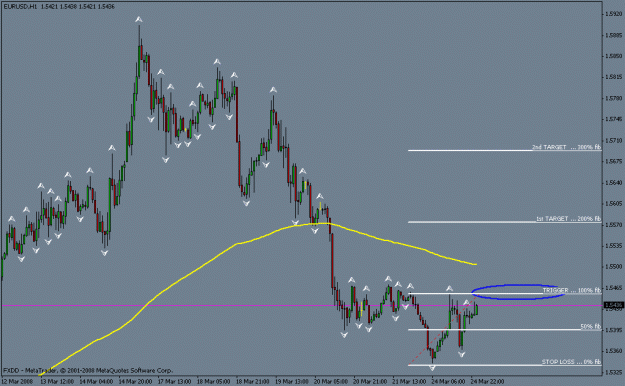Click the 1.5710 price axis label
The width and height of the screenshot is (625, 386).
[613, 140]
